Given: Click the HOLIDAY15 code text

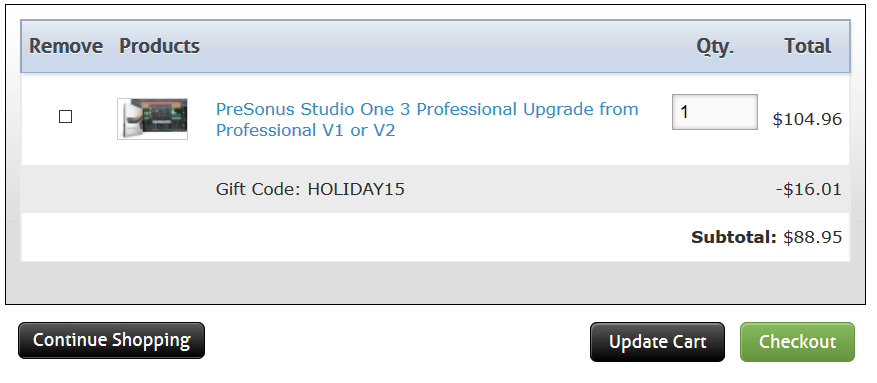Looking at the screenshot, I should pos(356,189).
